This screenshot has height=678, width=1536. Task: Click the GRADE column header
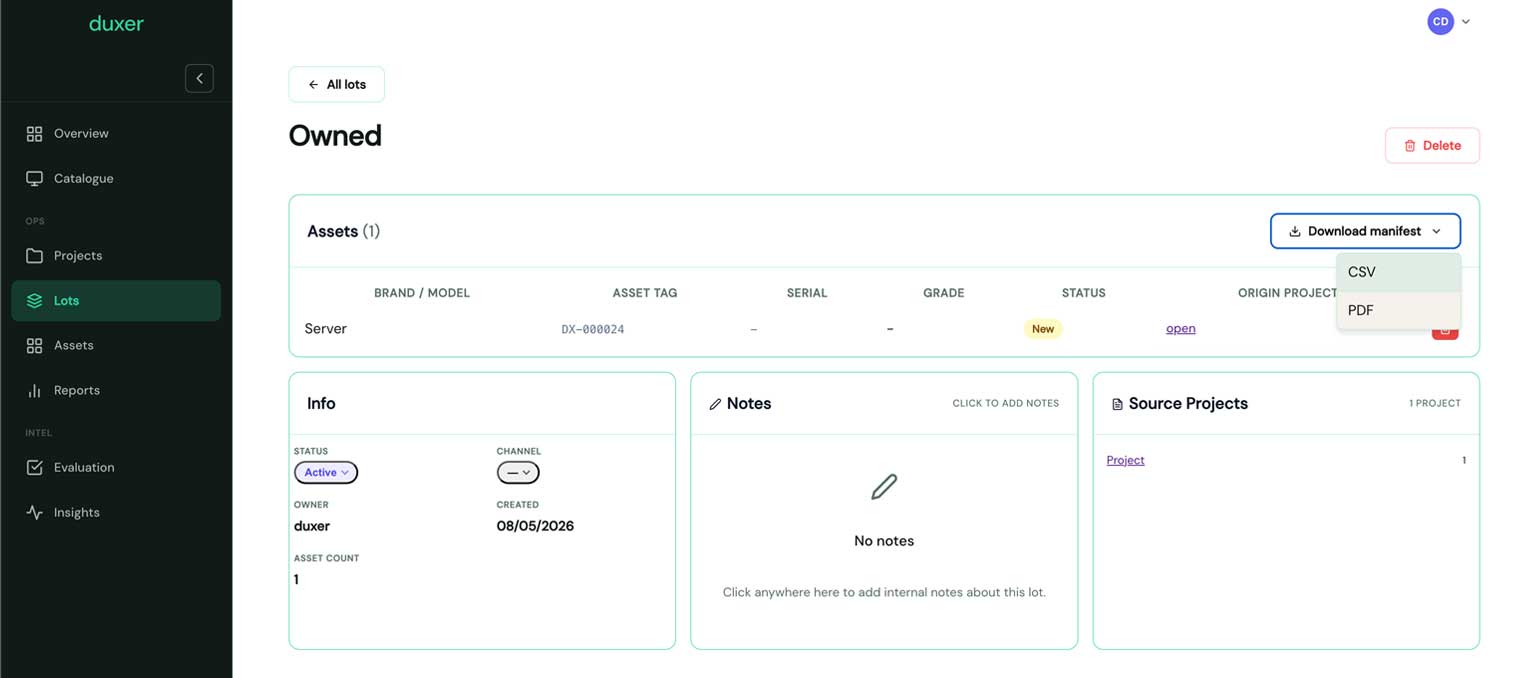944,293
